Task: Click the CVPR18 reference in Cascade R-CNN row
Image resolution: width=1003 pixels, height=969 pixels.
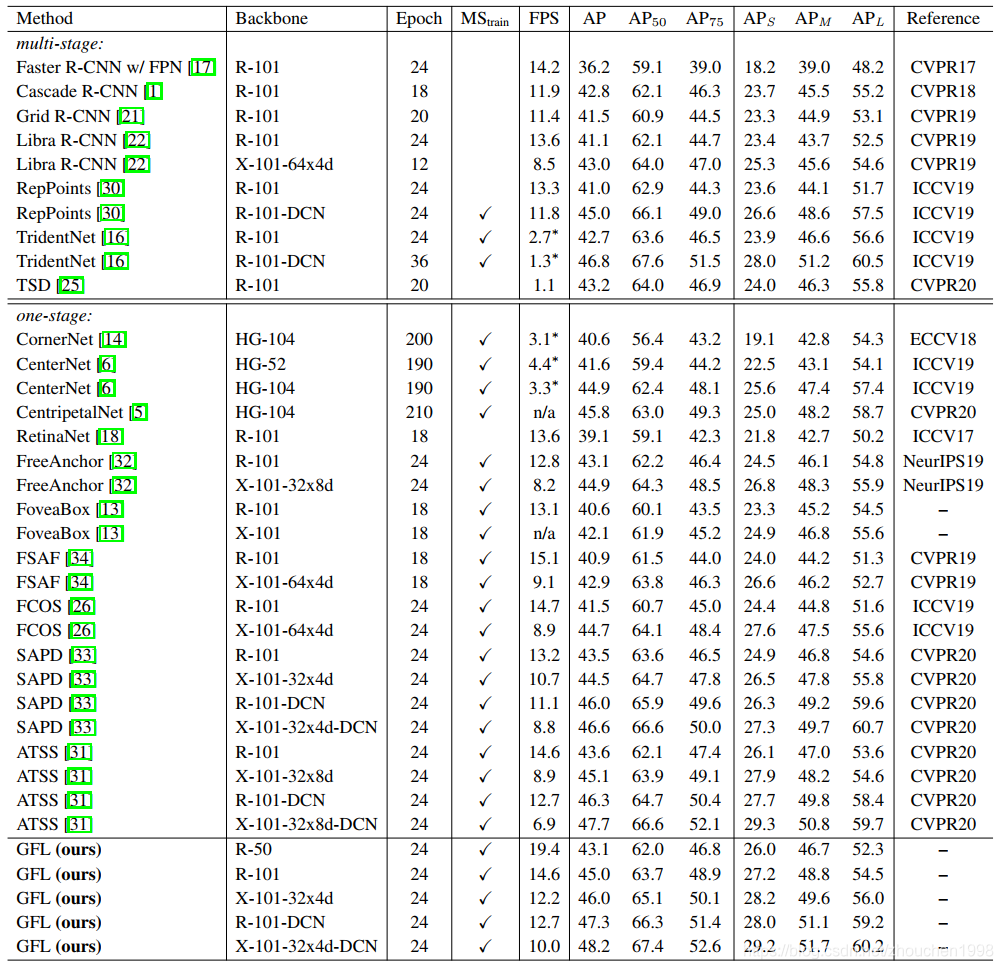Action: (943, 91)
